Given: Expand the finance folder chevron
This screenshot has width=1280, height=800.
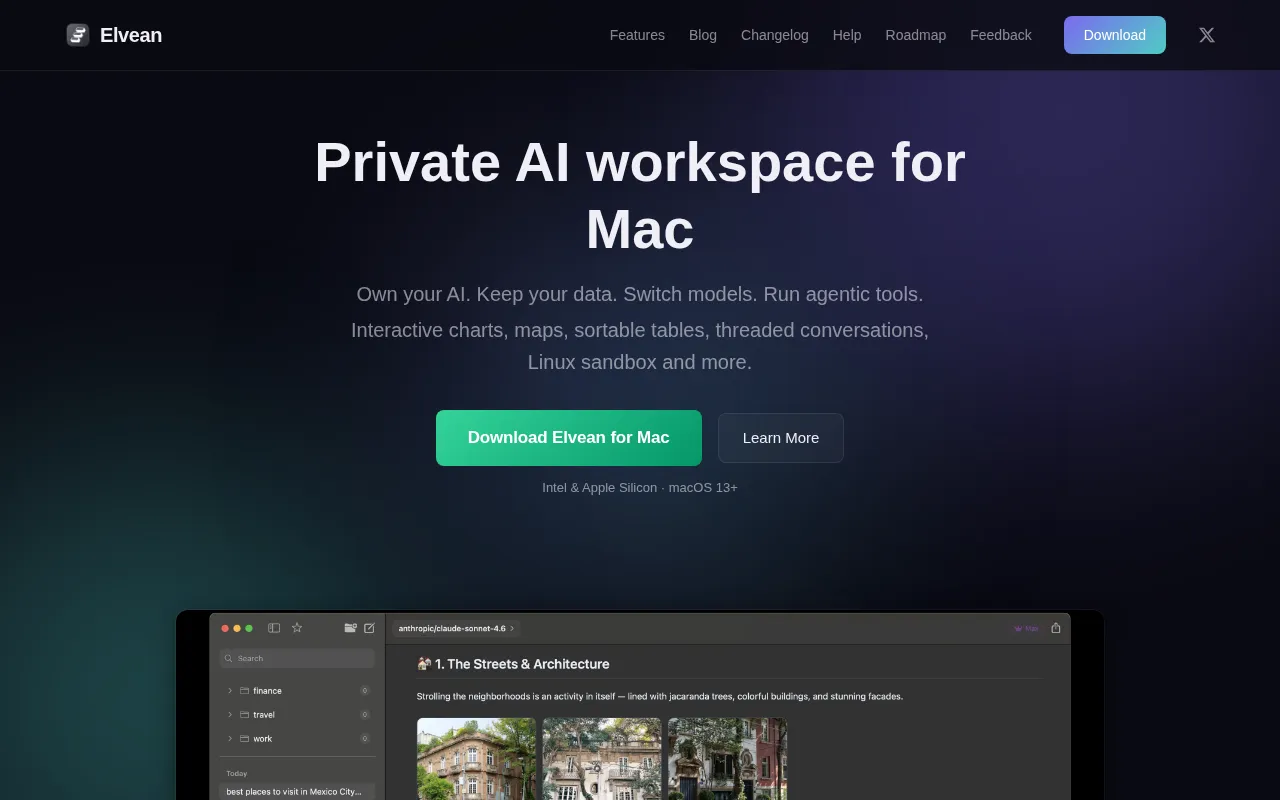Looking at the screenshot, I should pos(230,691).
